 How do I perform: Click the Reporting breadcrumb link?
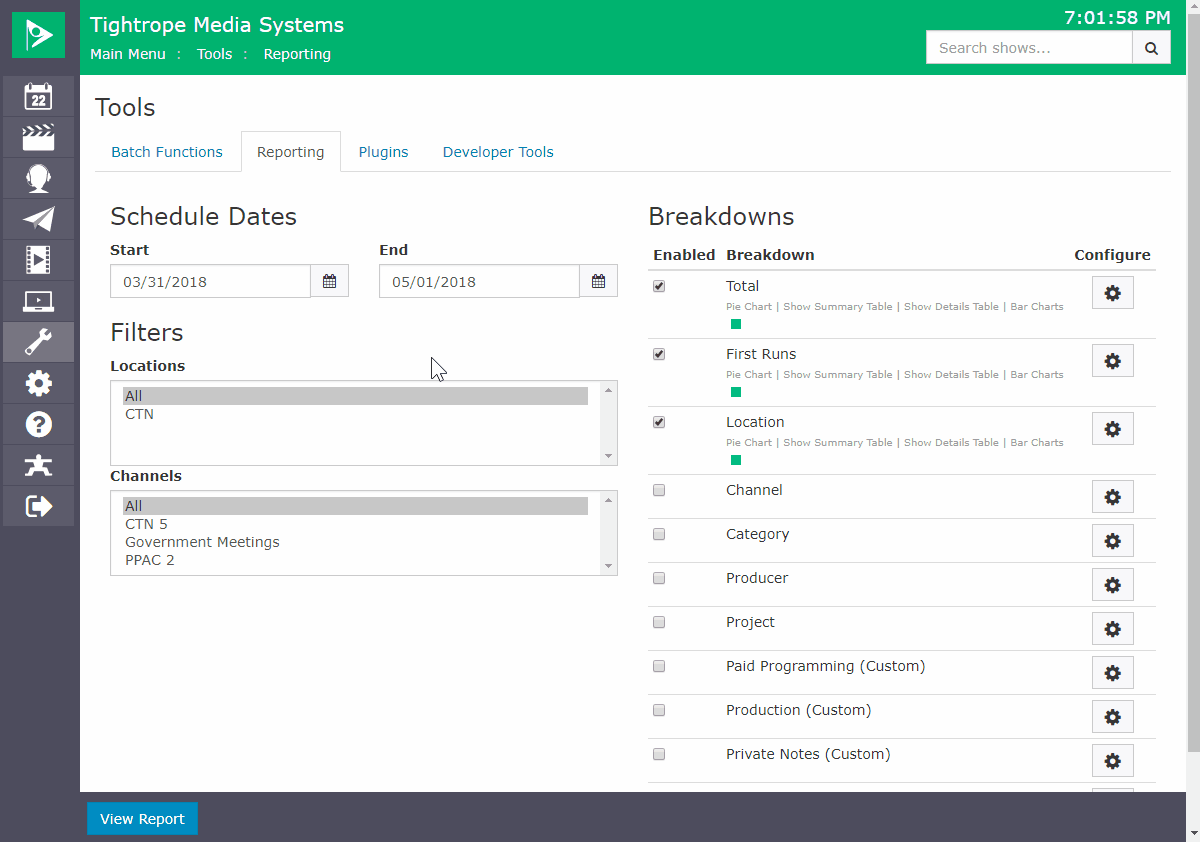[297, 54]
